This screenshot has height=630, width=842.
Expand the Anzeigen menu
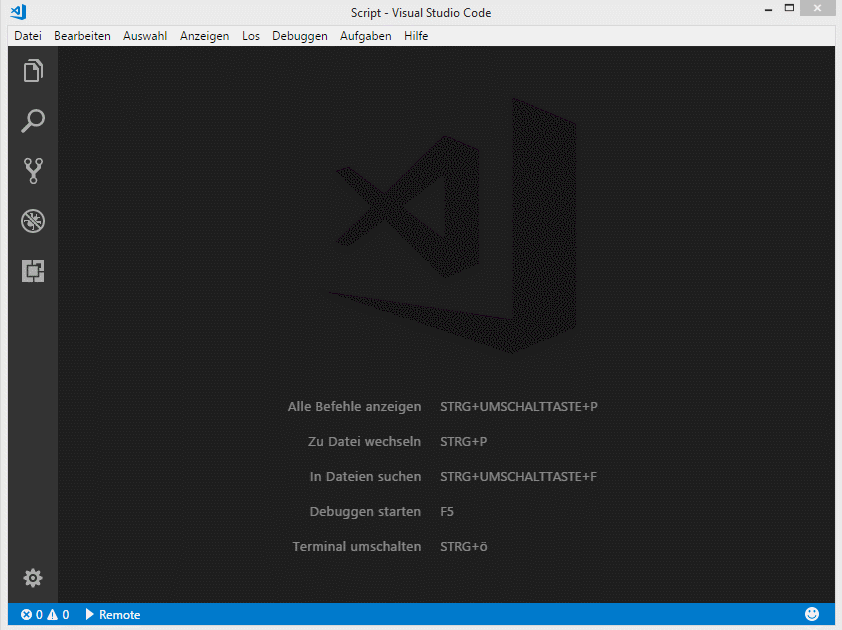click(x=204, y=36)
